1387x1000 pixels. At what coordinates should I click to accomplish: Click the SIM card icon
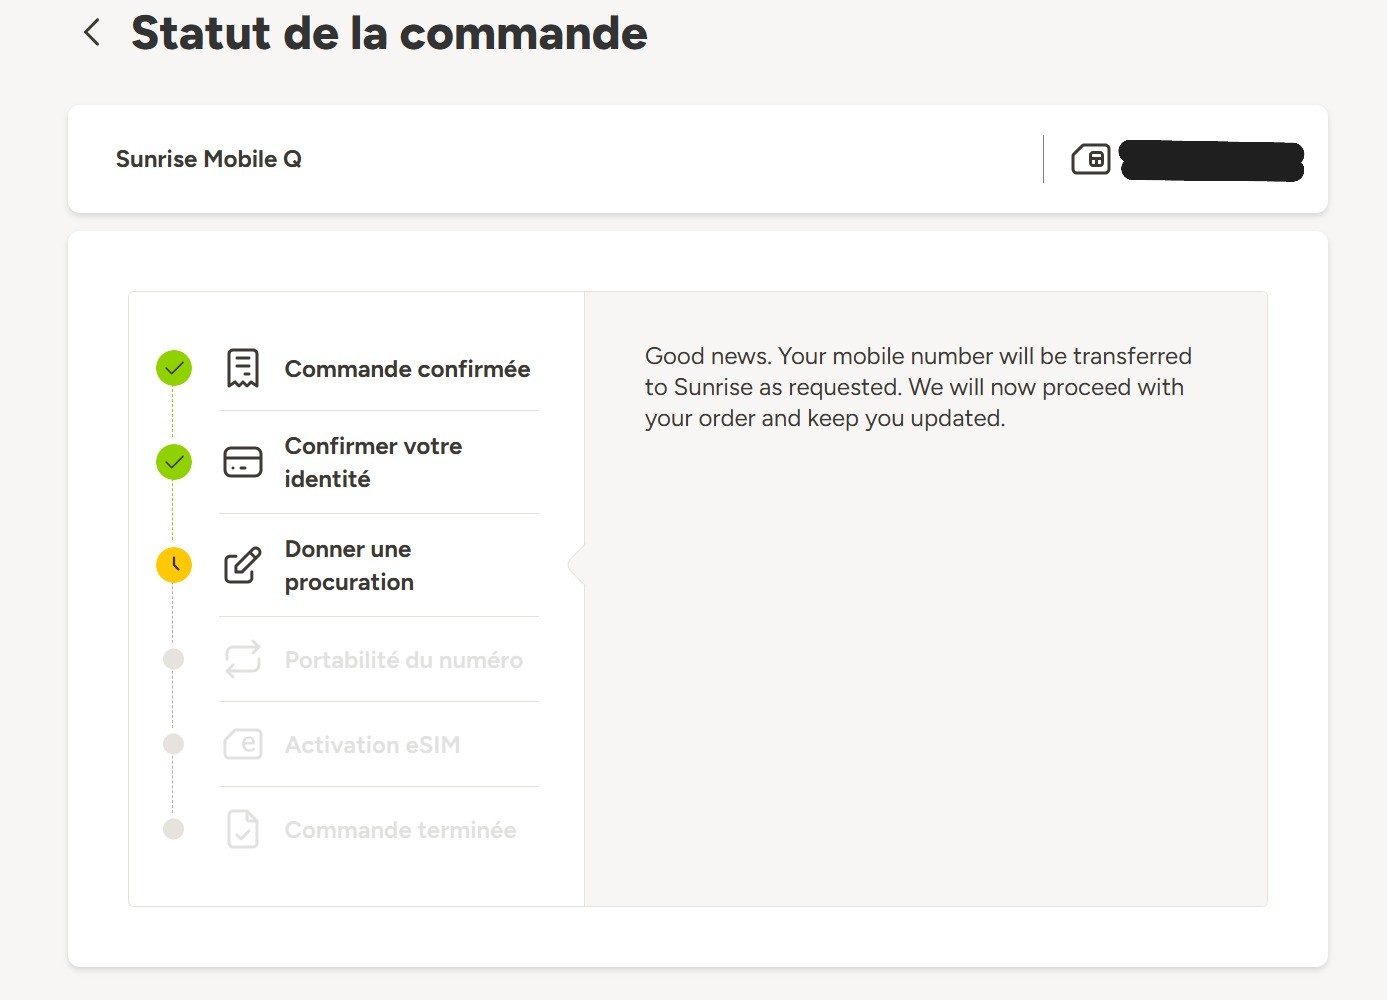pos(1090,159)
